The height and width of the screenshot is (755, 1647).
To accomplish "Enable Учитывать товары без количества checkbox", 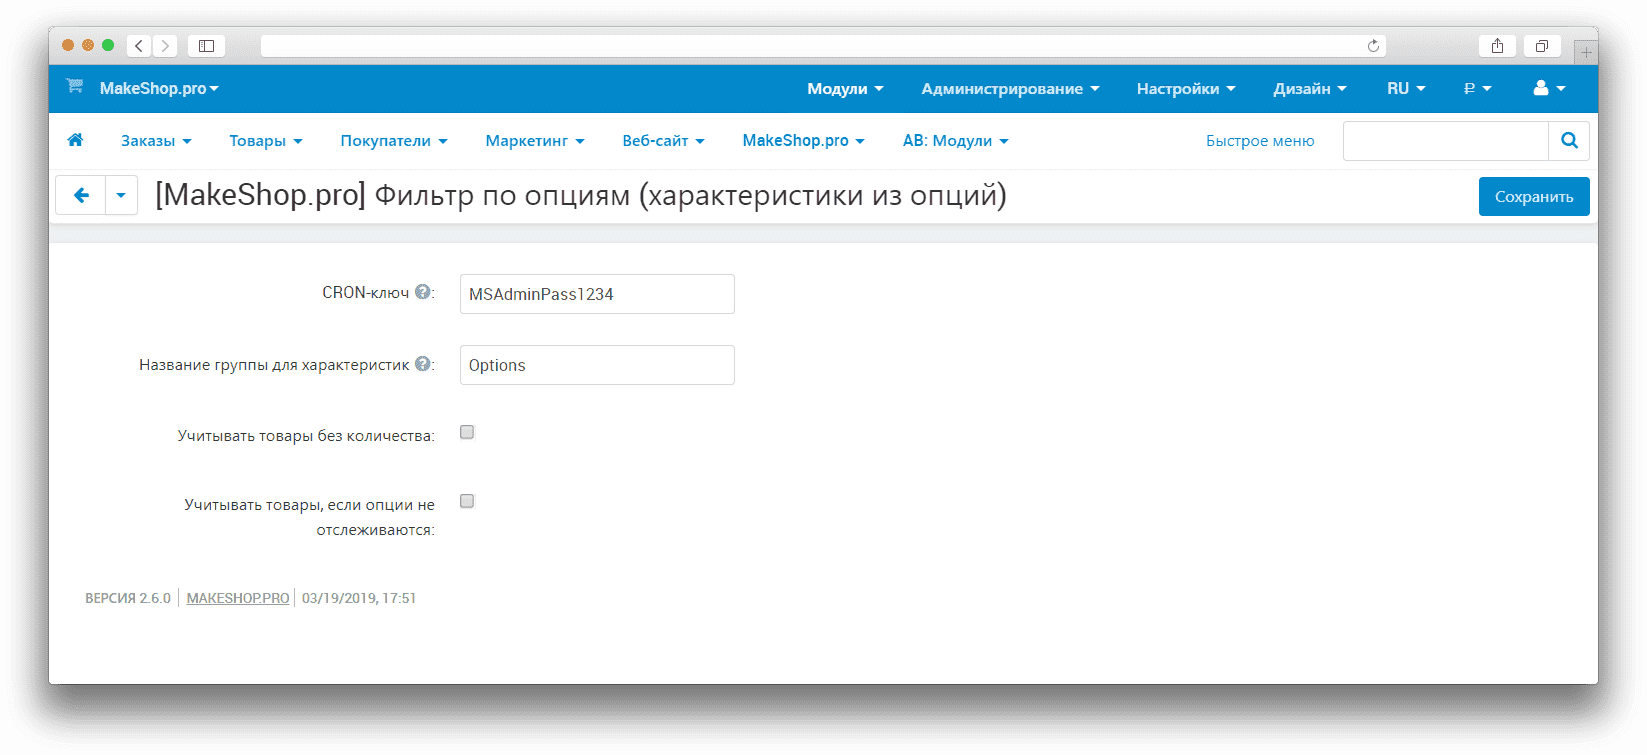I will click(467, 432).
